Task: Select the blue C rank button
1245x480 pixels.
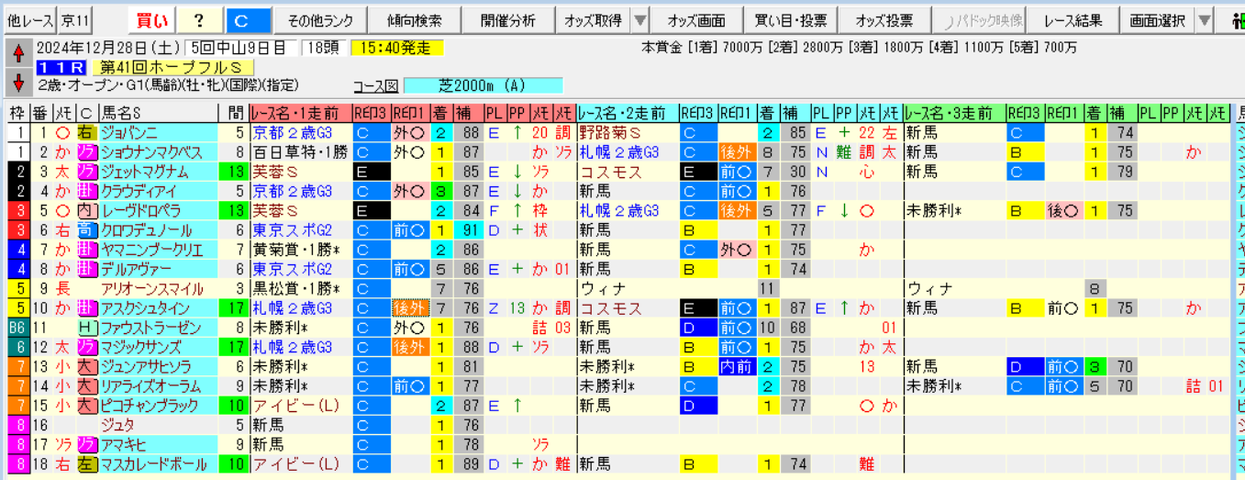Action: pos(246,20)
